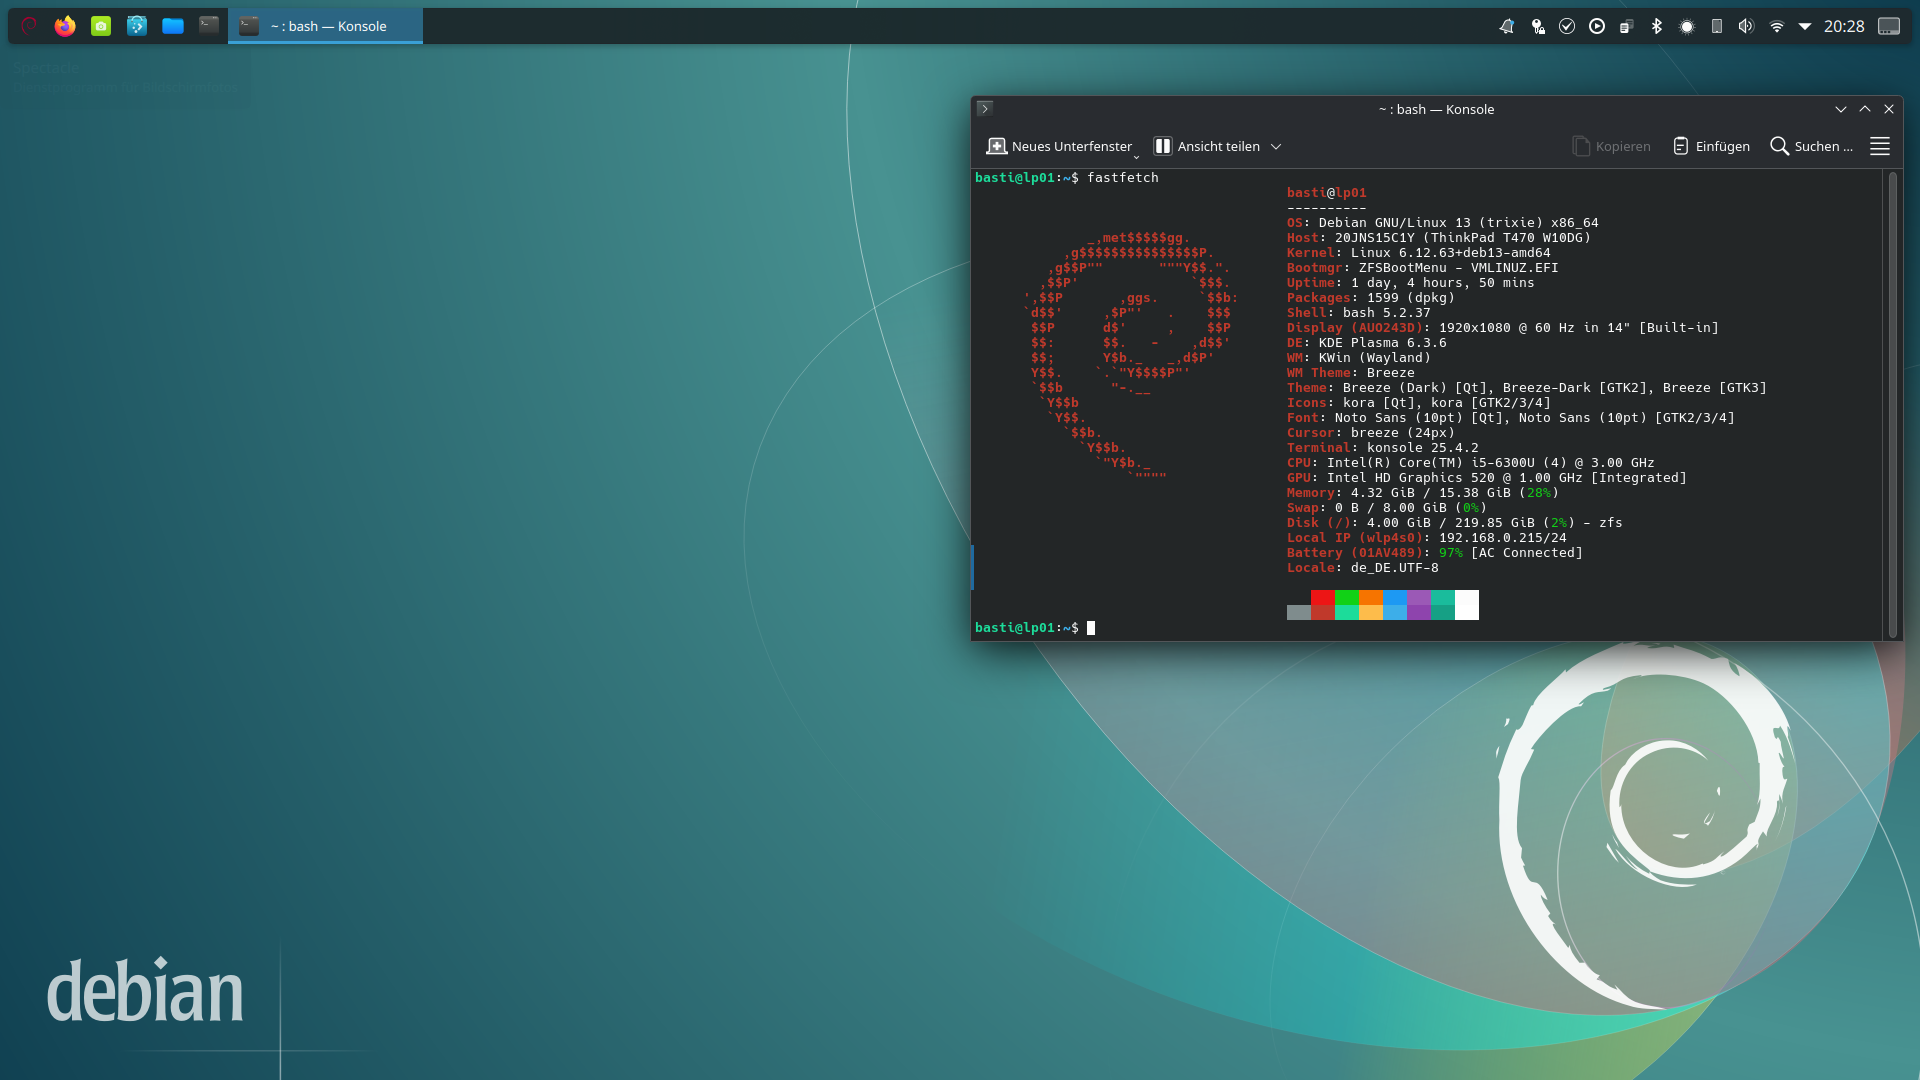
Task: Click the key-and-lock tray icon
Action: 1538,27
